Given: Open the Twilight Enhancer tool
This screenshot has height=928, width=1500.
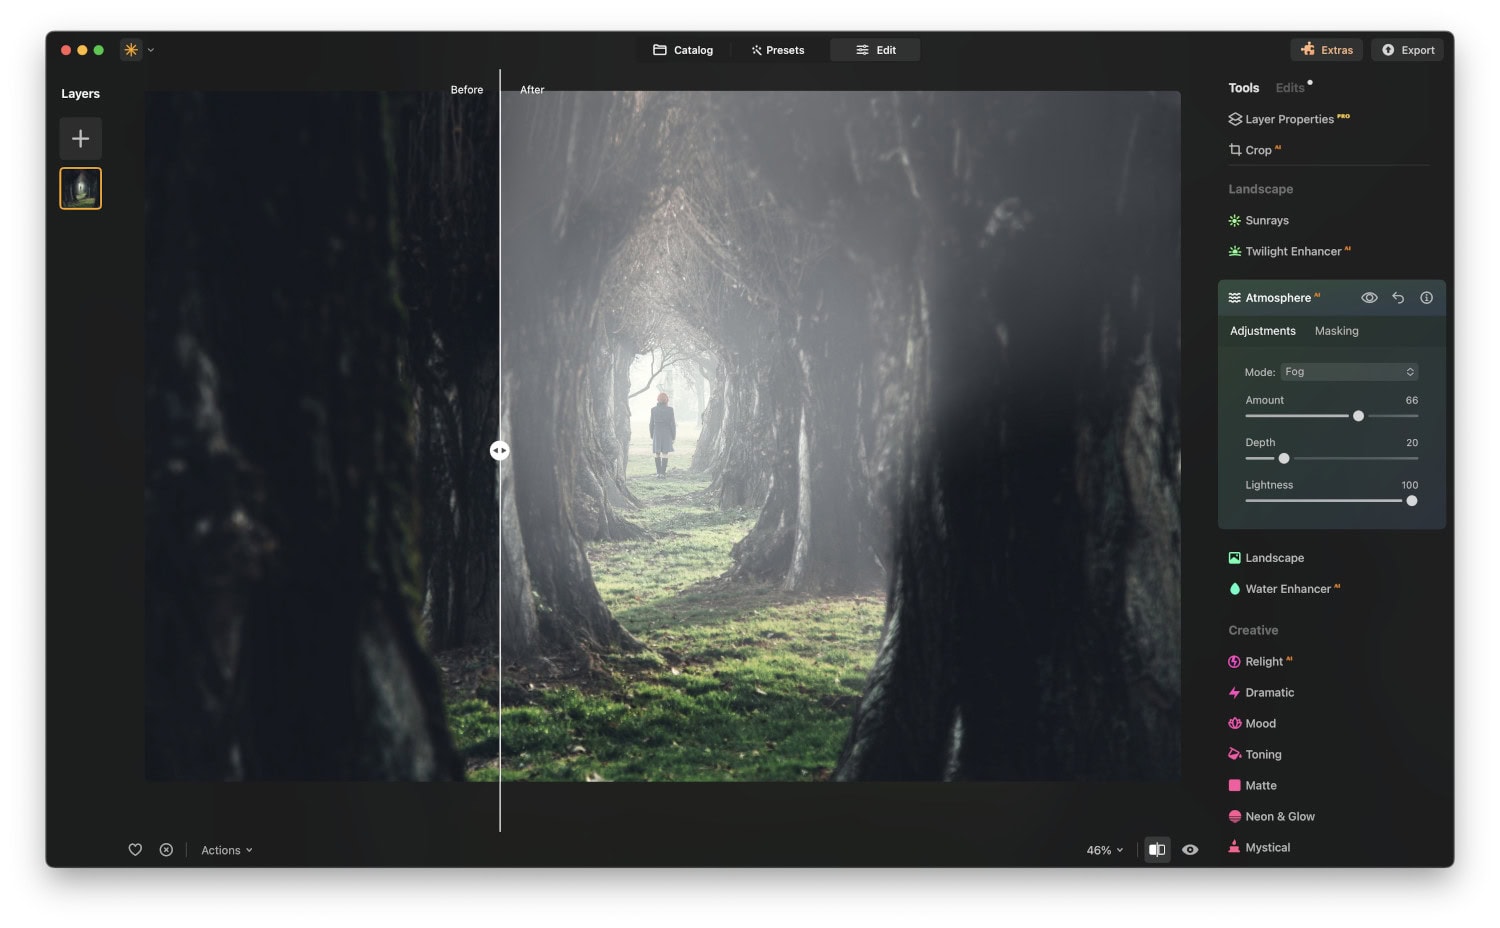Looking at the screenshot, I should click(x=1290, y=251).
